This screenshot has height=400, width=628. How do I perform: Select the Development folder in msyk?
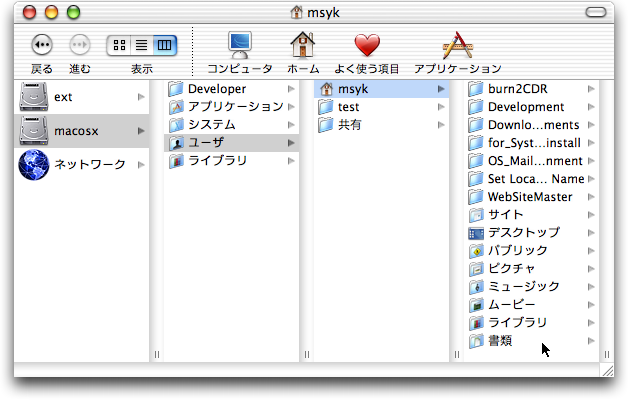pyautogui.click(x=525, y=107)
